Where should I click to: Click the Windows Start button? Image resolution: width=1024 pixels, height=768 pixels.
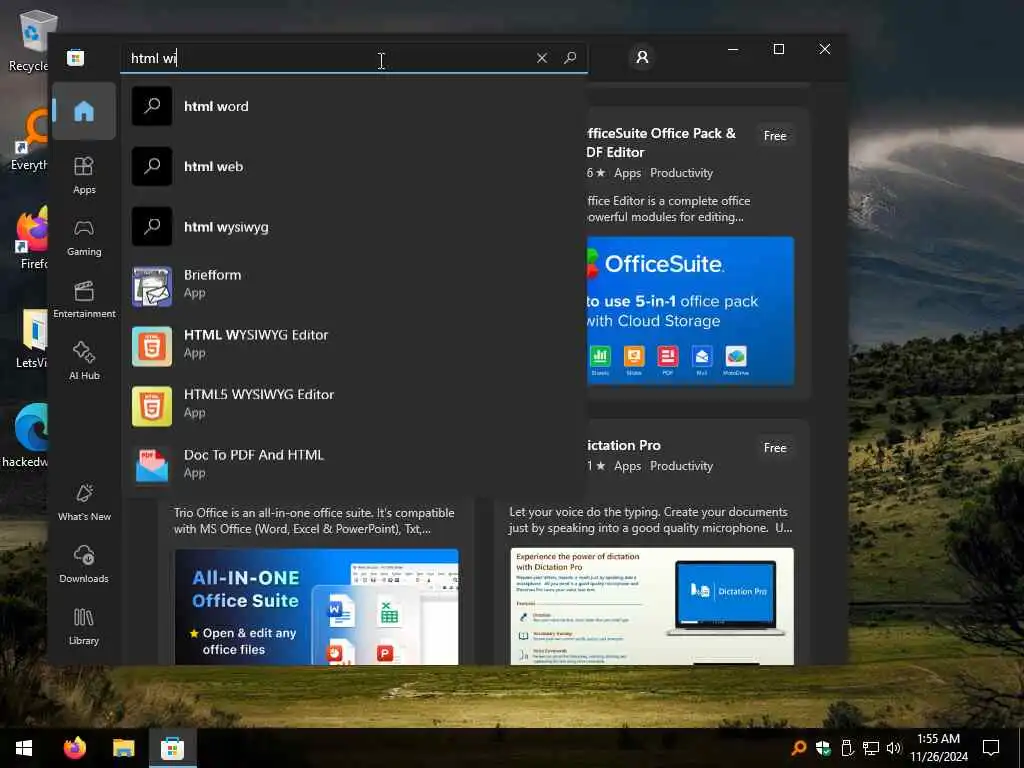(24, 748)
